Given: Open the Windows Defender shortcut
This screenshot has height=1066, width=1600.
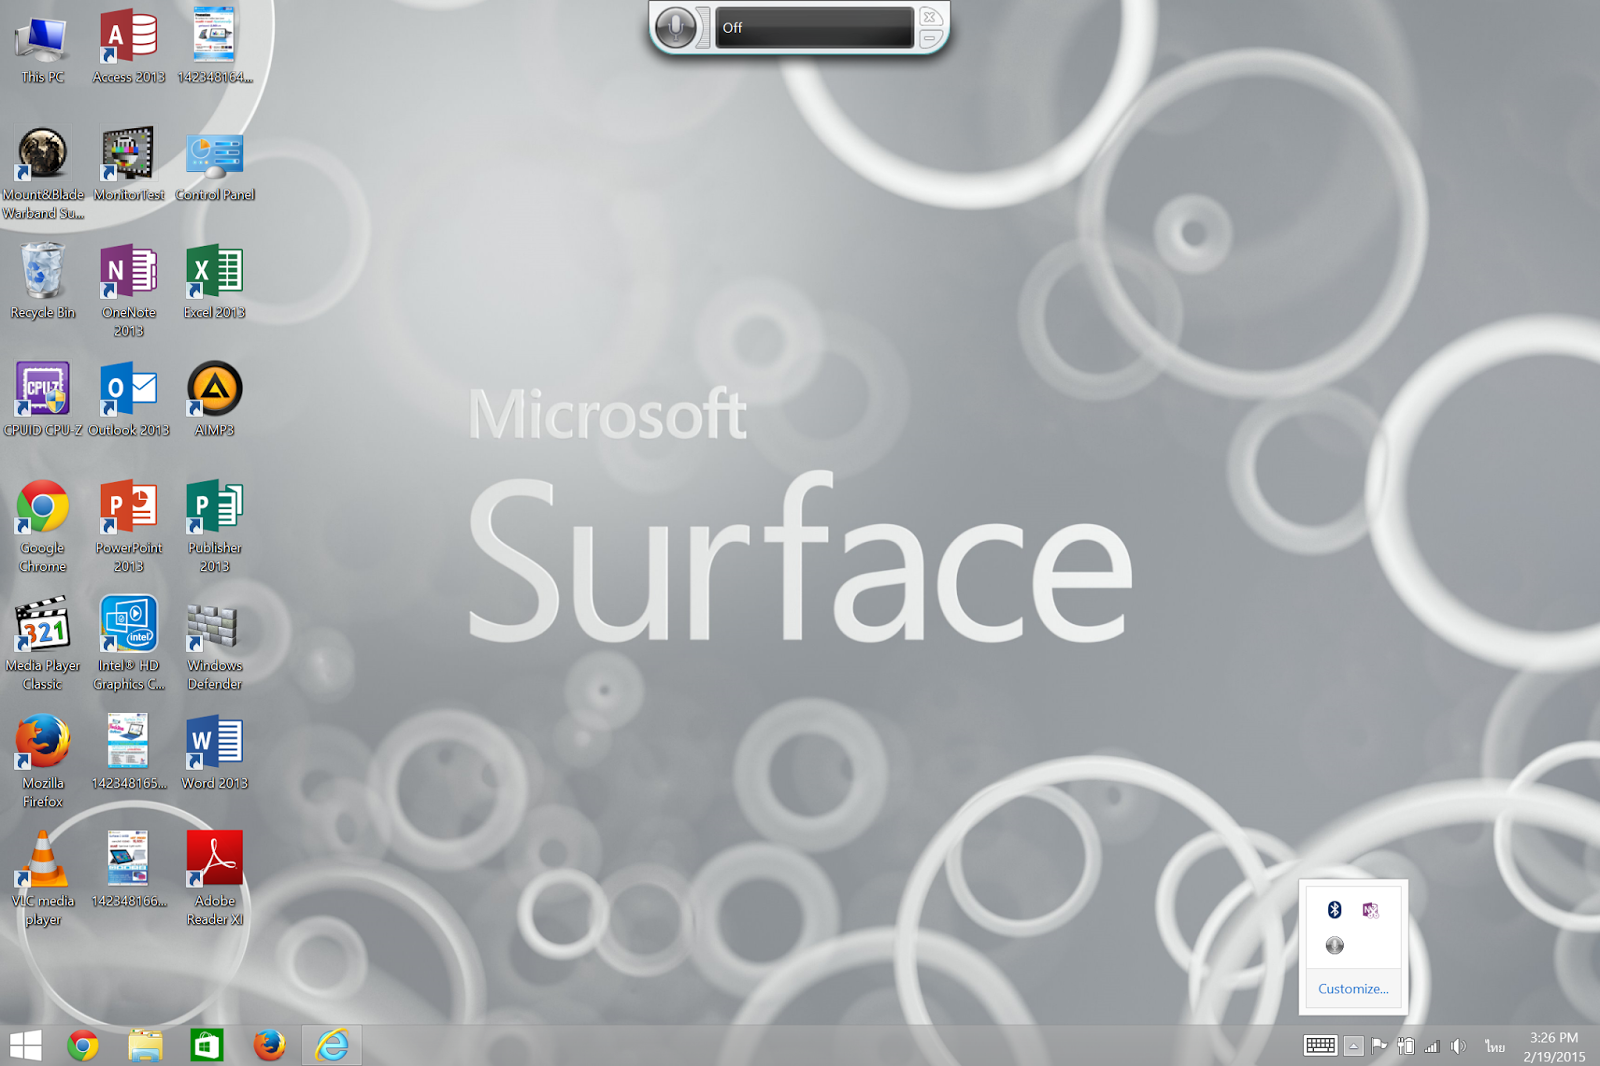Looking at the screenshot, I should pos(214,645).
